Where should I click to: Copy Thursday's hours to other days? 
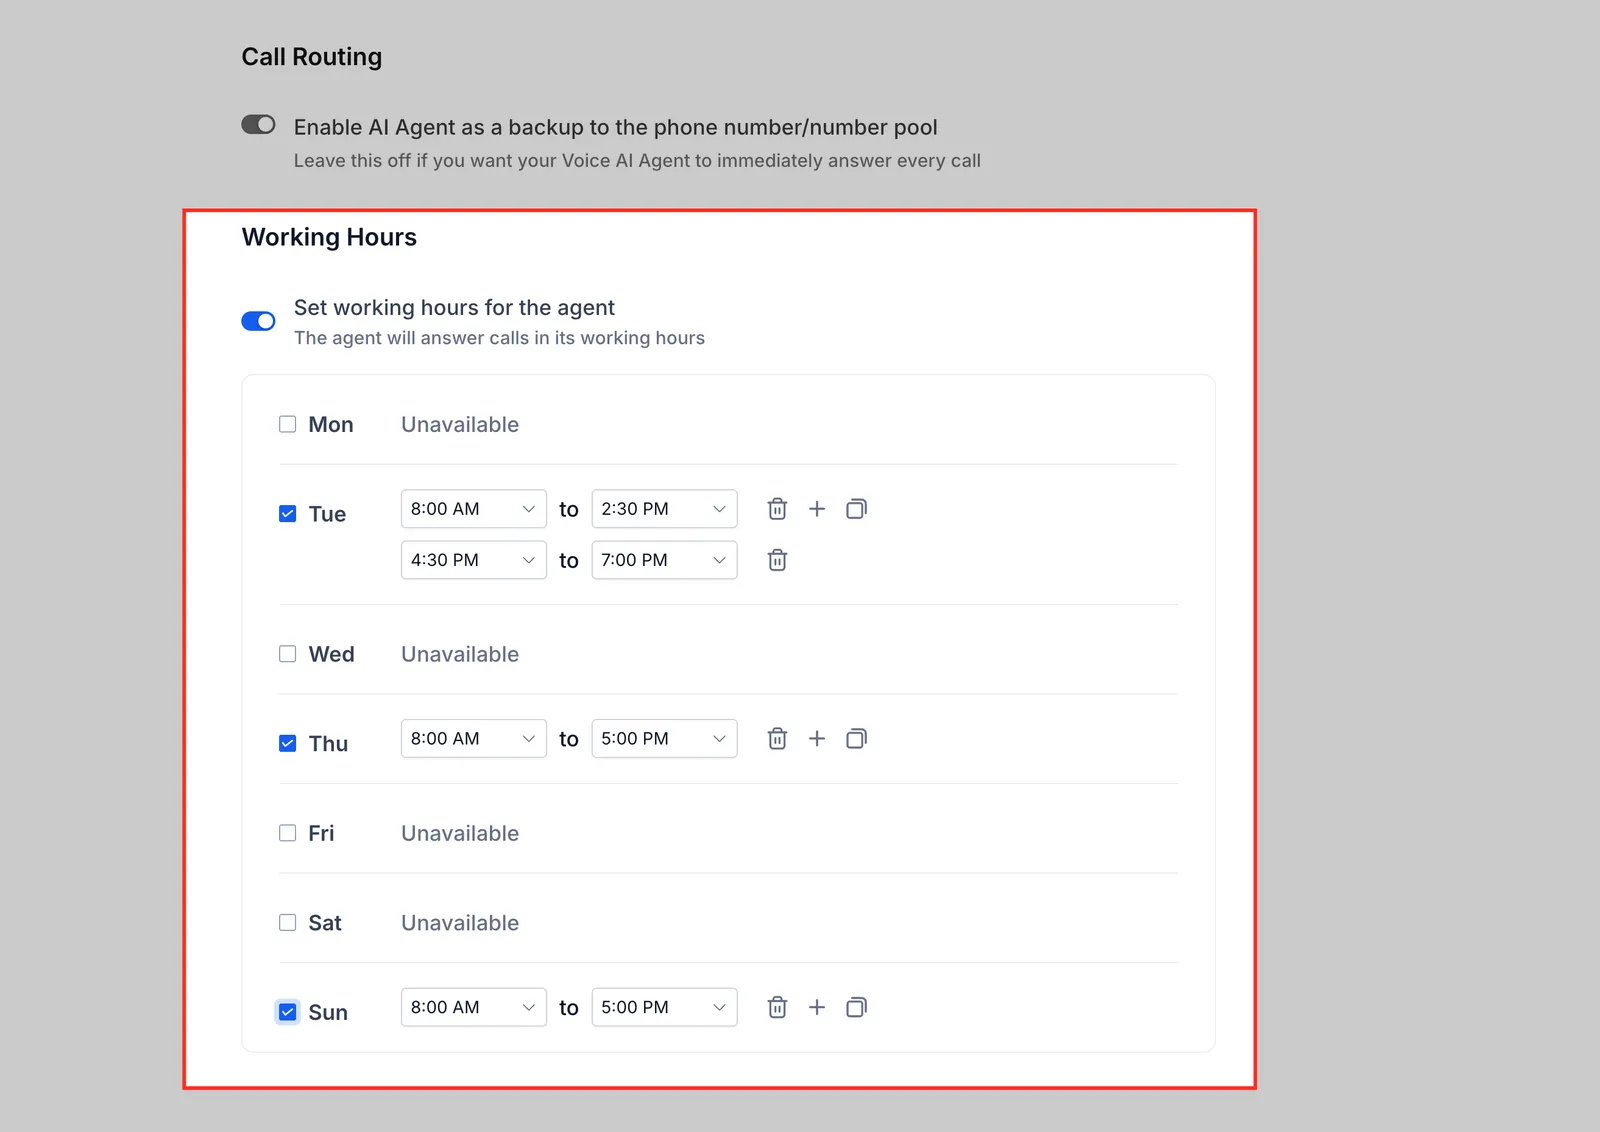point(856,739)
